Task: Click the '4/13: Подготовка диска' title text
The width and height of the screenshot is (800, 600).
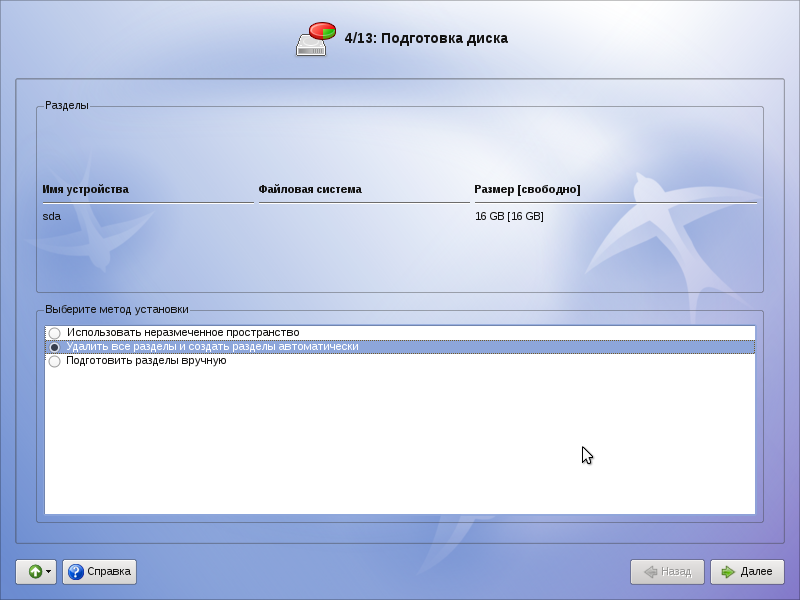Action: [426, 39]
